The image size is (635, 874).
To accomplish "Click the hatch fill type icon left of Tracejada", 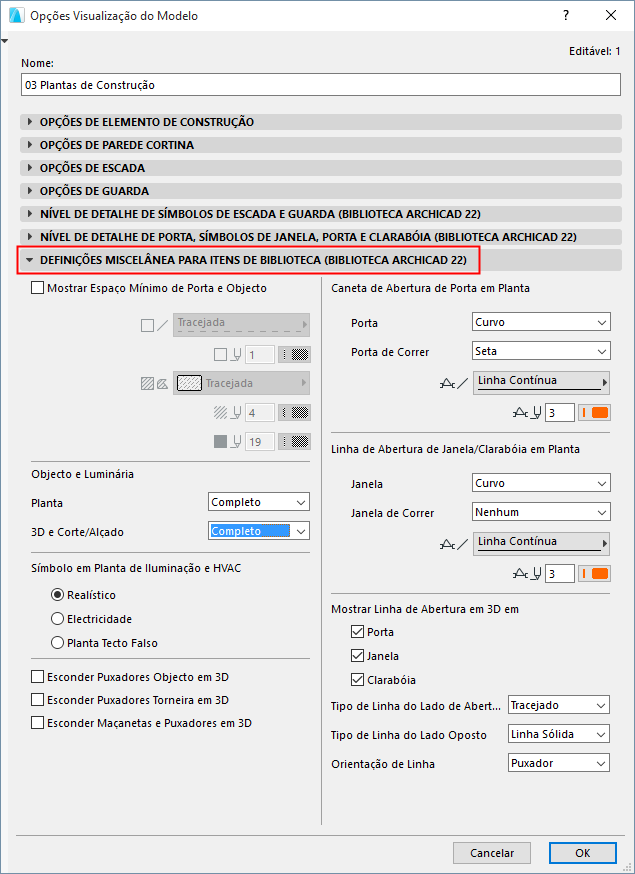I will (x=154, y=383).
